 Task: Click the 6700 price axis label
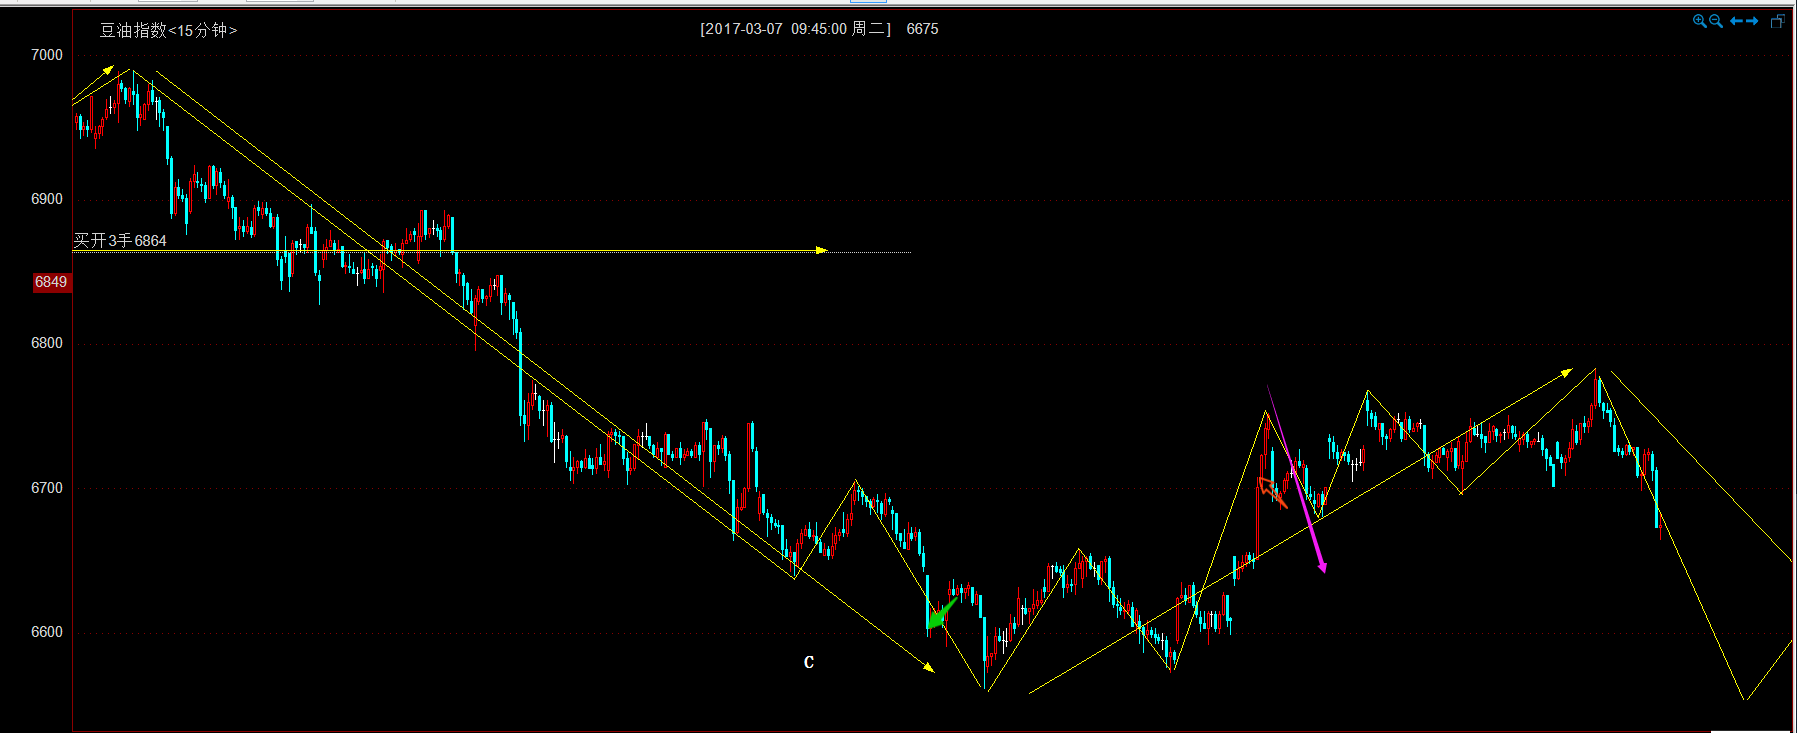(x=47, y=488)
